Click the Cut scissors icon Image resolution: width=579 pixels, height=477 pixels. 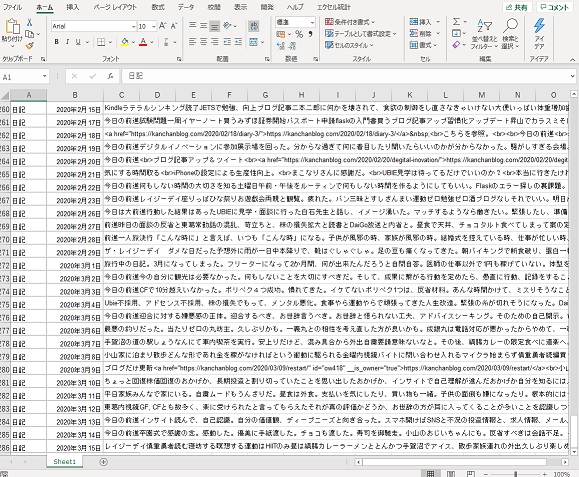[x=29, y=23]
